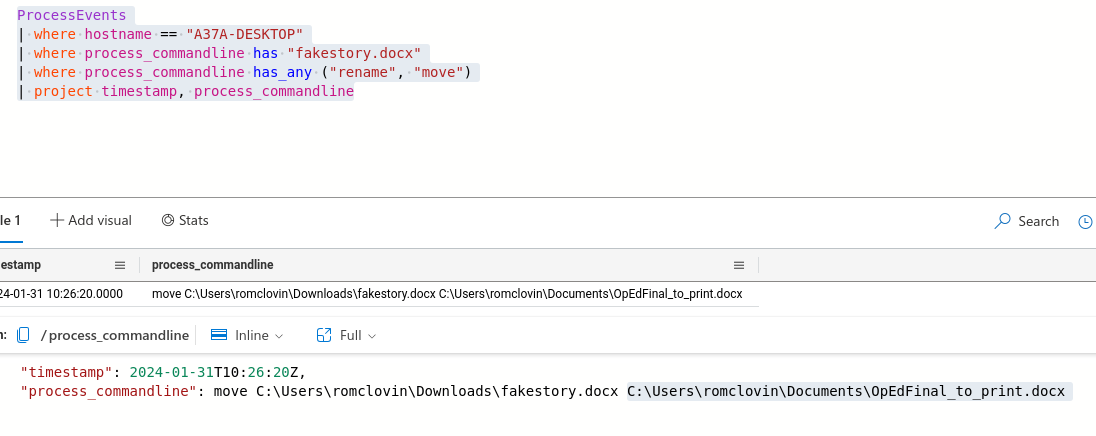Click the highlighted OpEdFinal_to_print.docx path in JSON
Image resolution: width=1096 pixels, height=436 pixels.
(x=846, y=390)
